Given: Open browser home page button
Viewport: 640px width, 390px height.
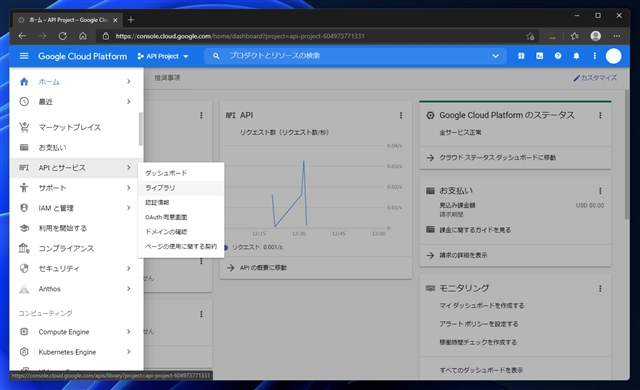Looking at the screenshot, I should pyautogui.click(x=83, y=36).
